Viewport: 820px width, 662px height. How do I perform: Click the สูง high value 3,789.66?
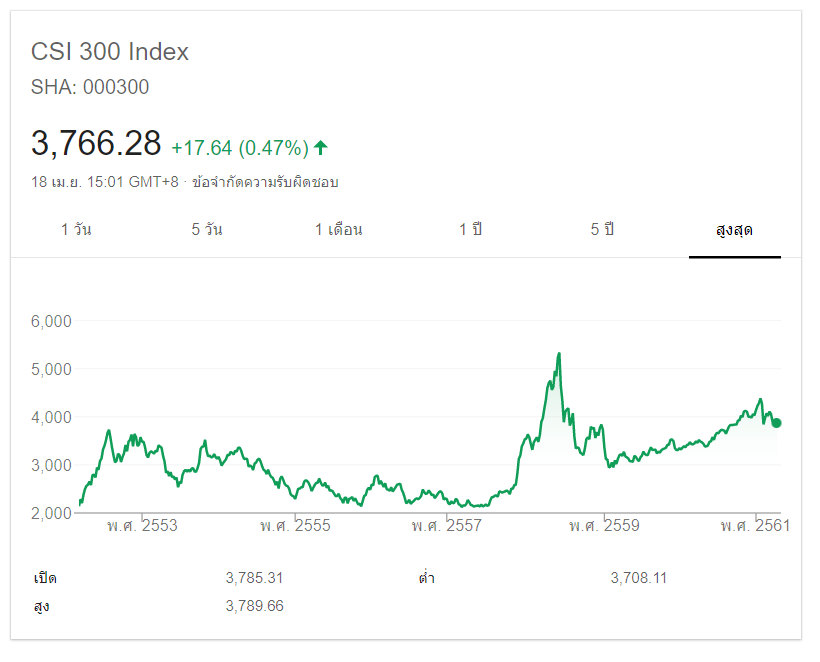point(255,605)
